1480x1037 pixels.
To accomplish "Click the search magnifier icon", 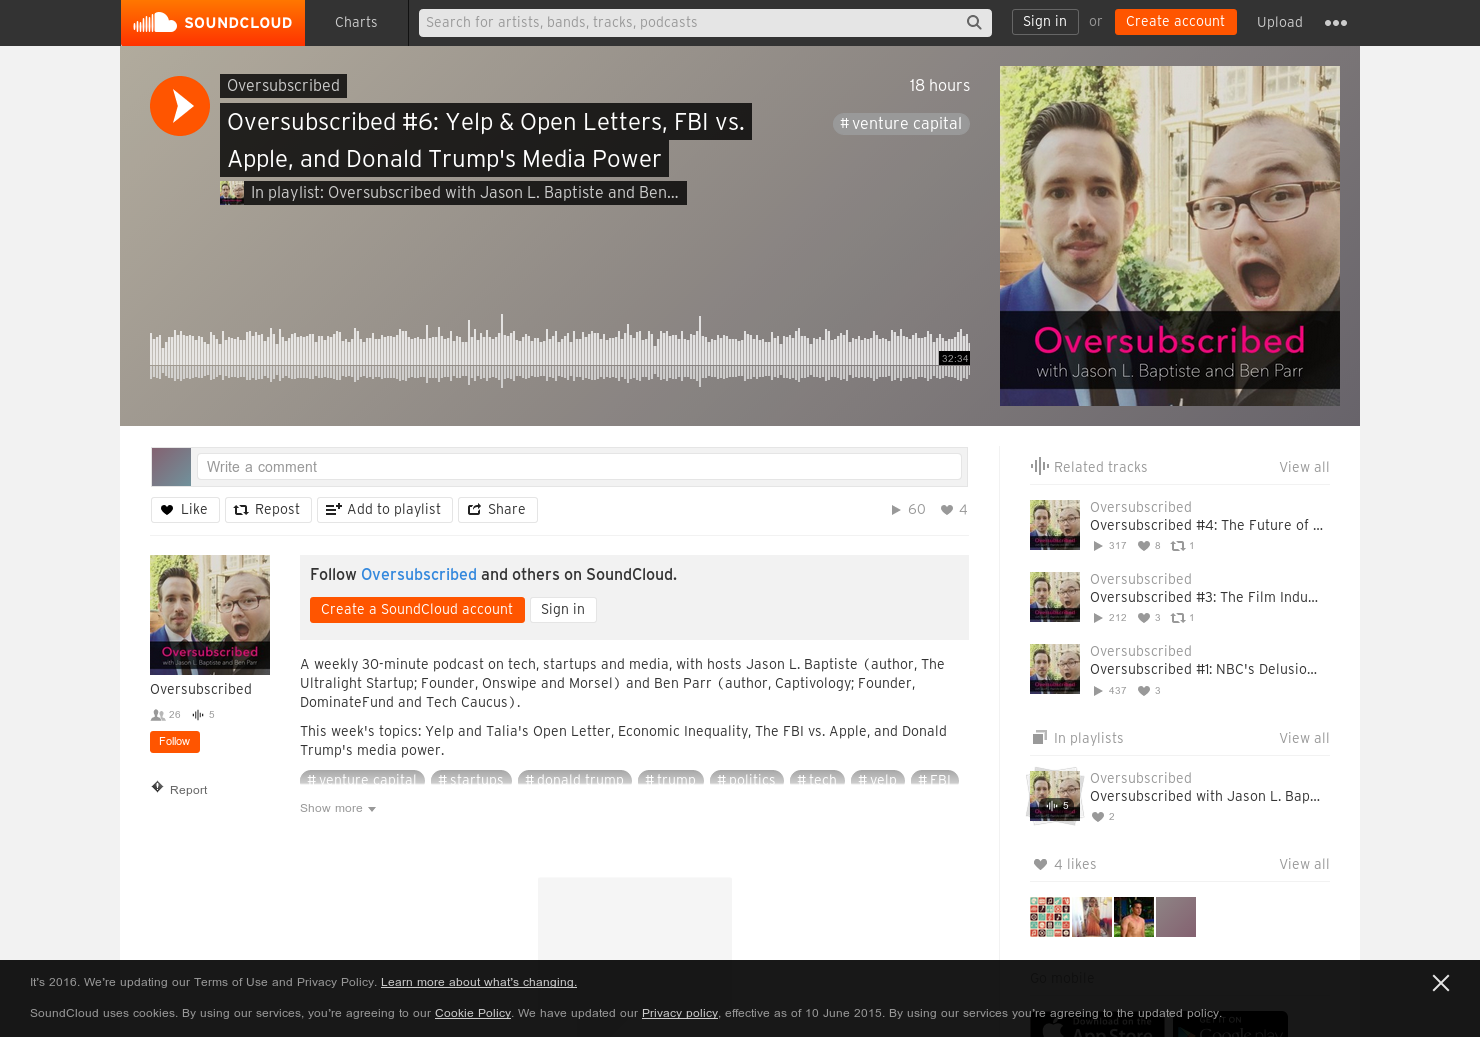I will pyautogui.click(x=974, y=22).
